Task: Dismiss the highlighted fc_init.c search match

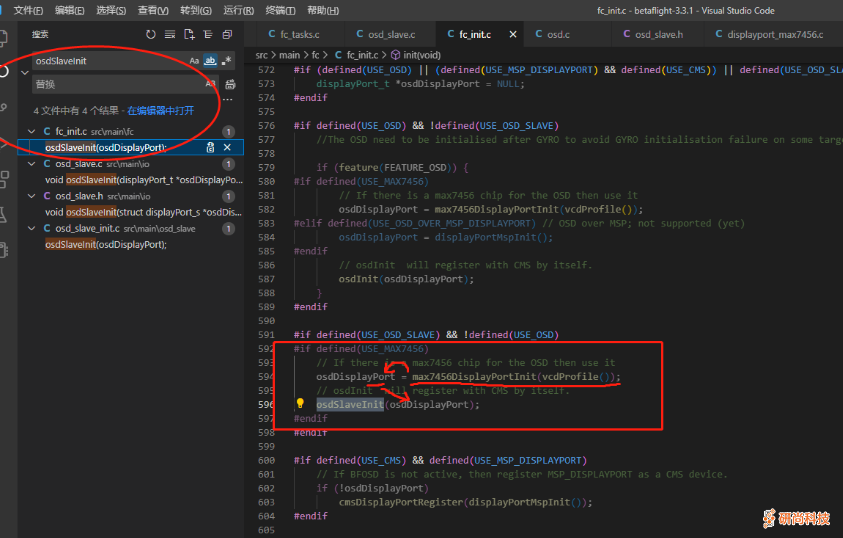Action: pyautogui.click(x=227, y=147)
